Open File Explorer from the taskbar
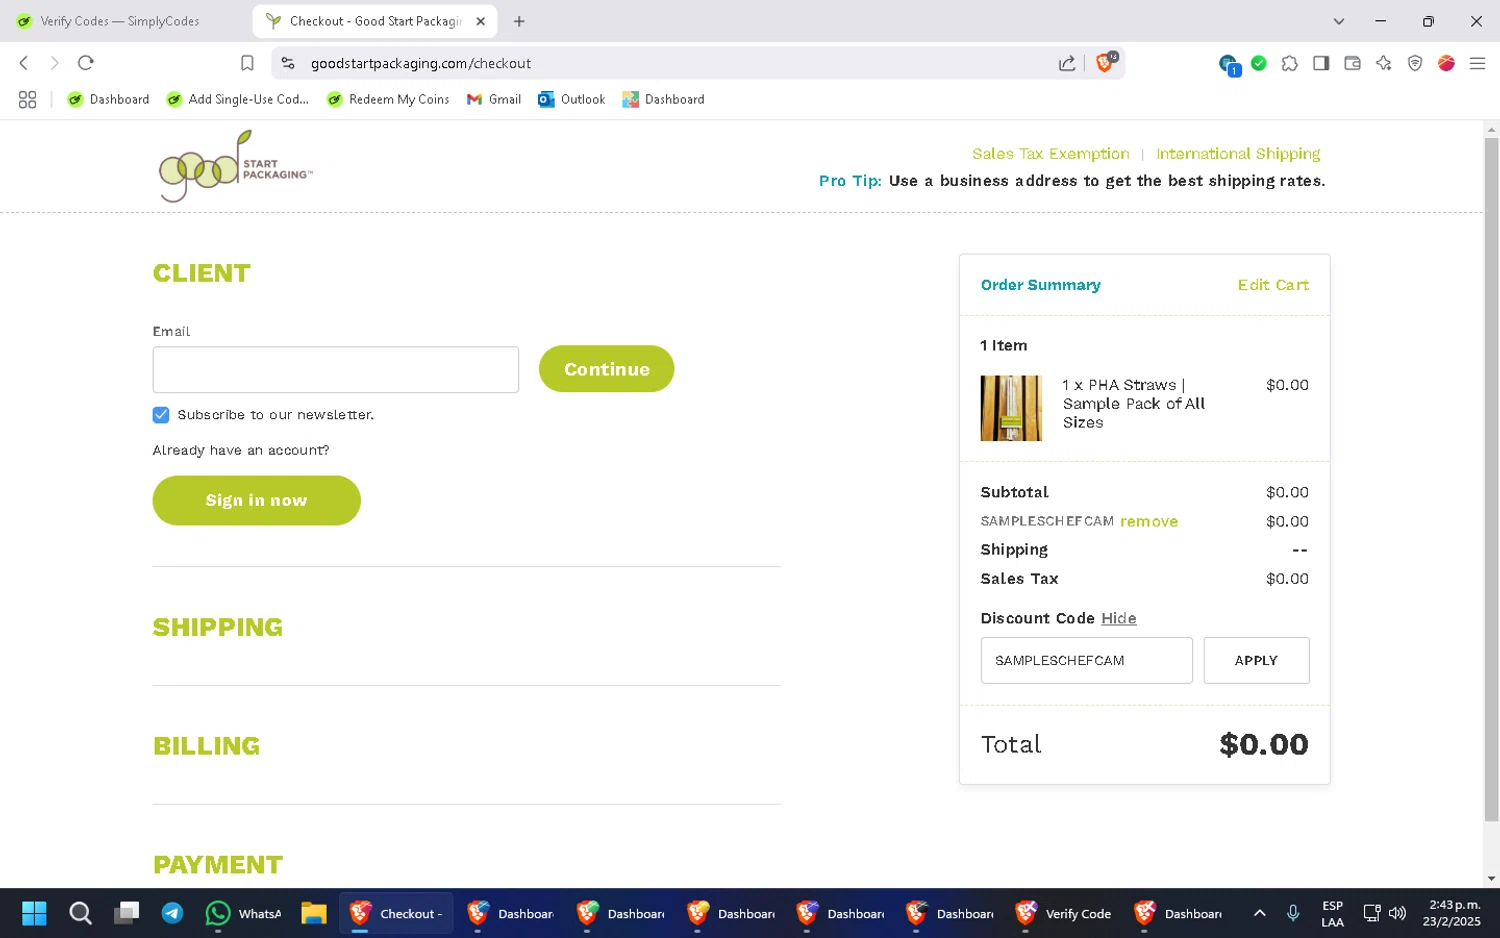The image size is (1500, 938). (x=314, y=914)
